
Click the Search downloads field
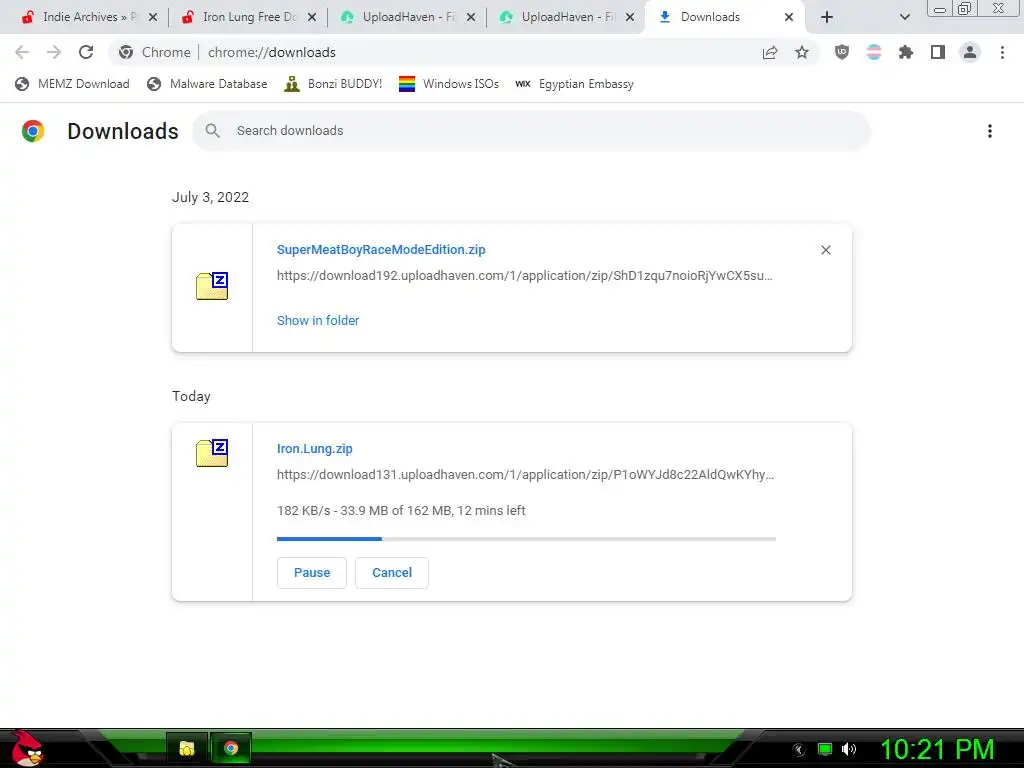pos(531,131)
